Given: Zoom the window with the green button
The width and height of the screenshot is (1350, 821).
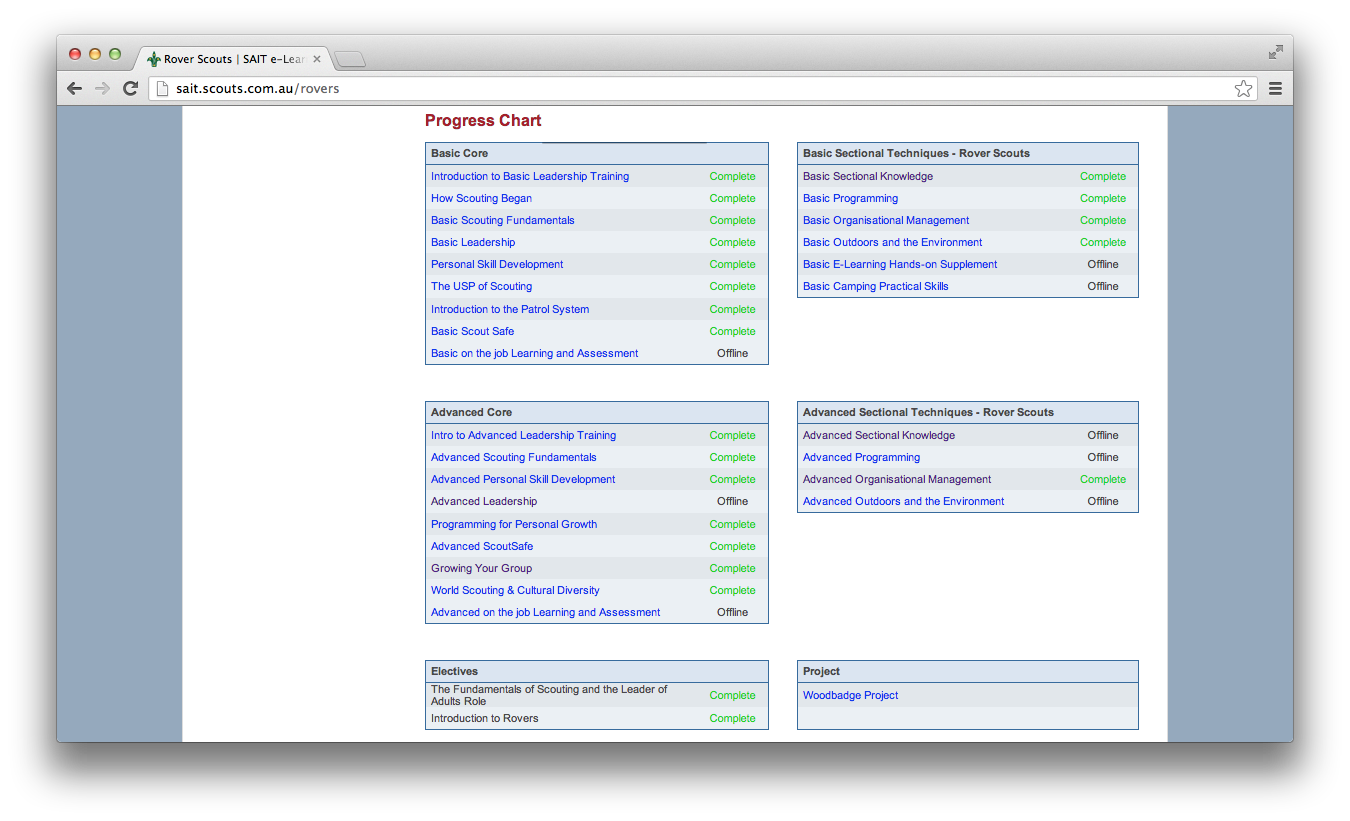Looking at the screenshot, I should (115, 54).
